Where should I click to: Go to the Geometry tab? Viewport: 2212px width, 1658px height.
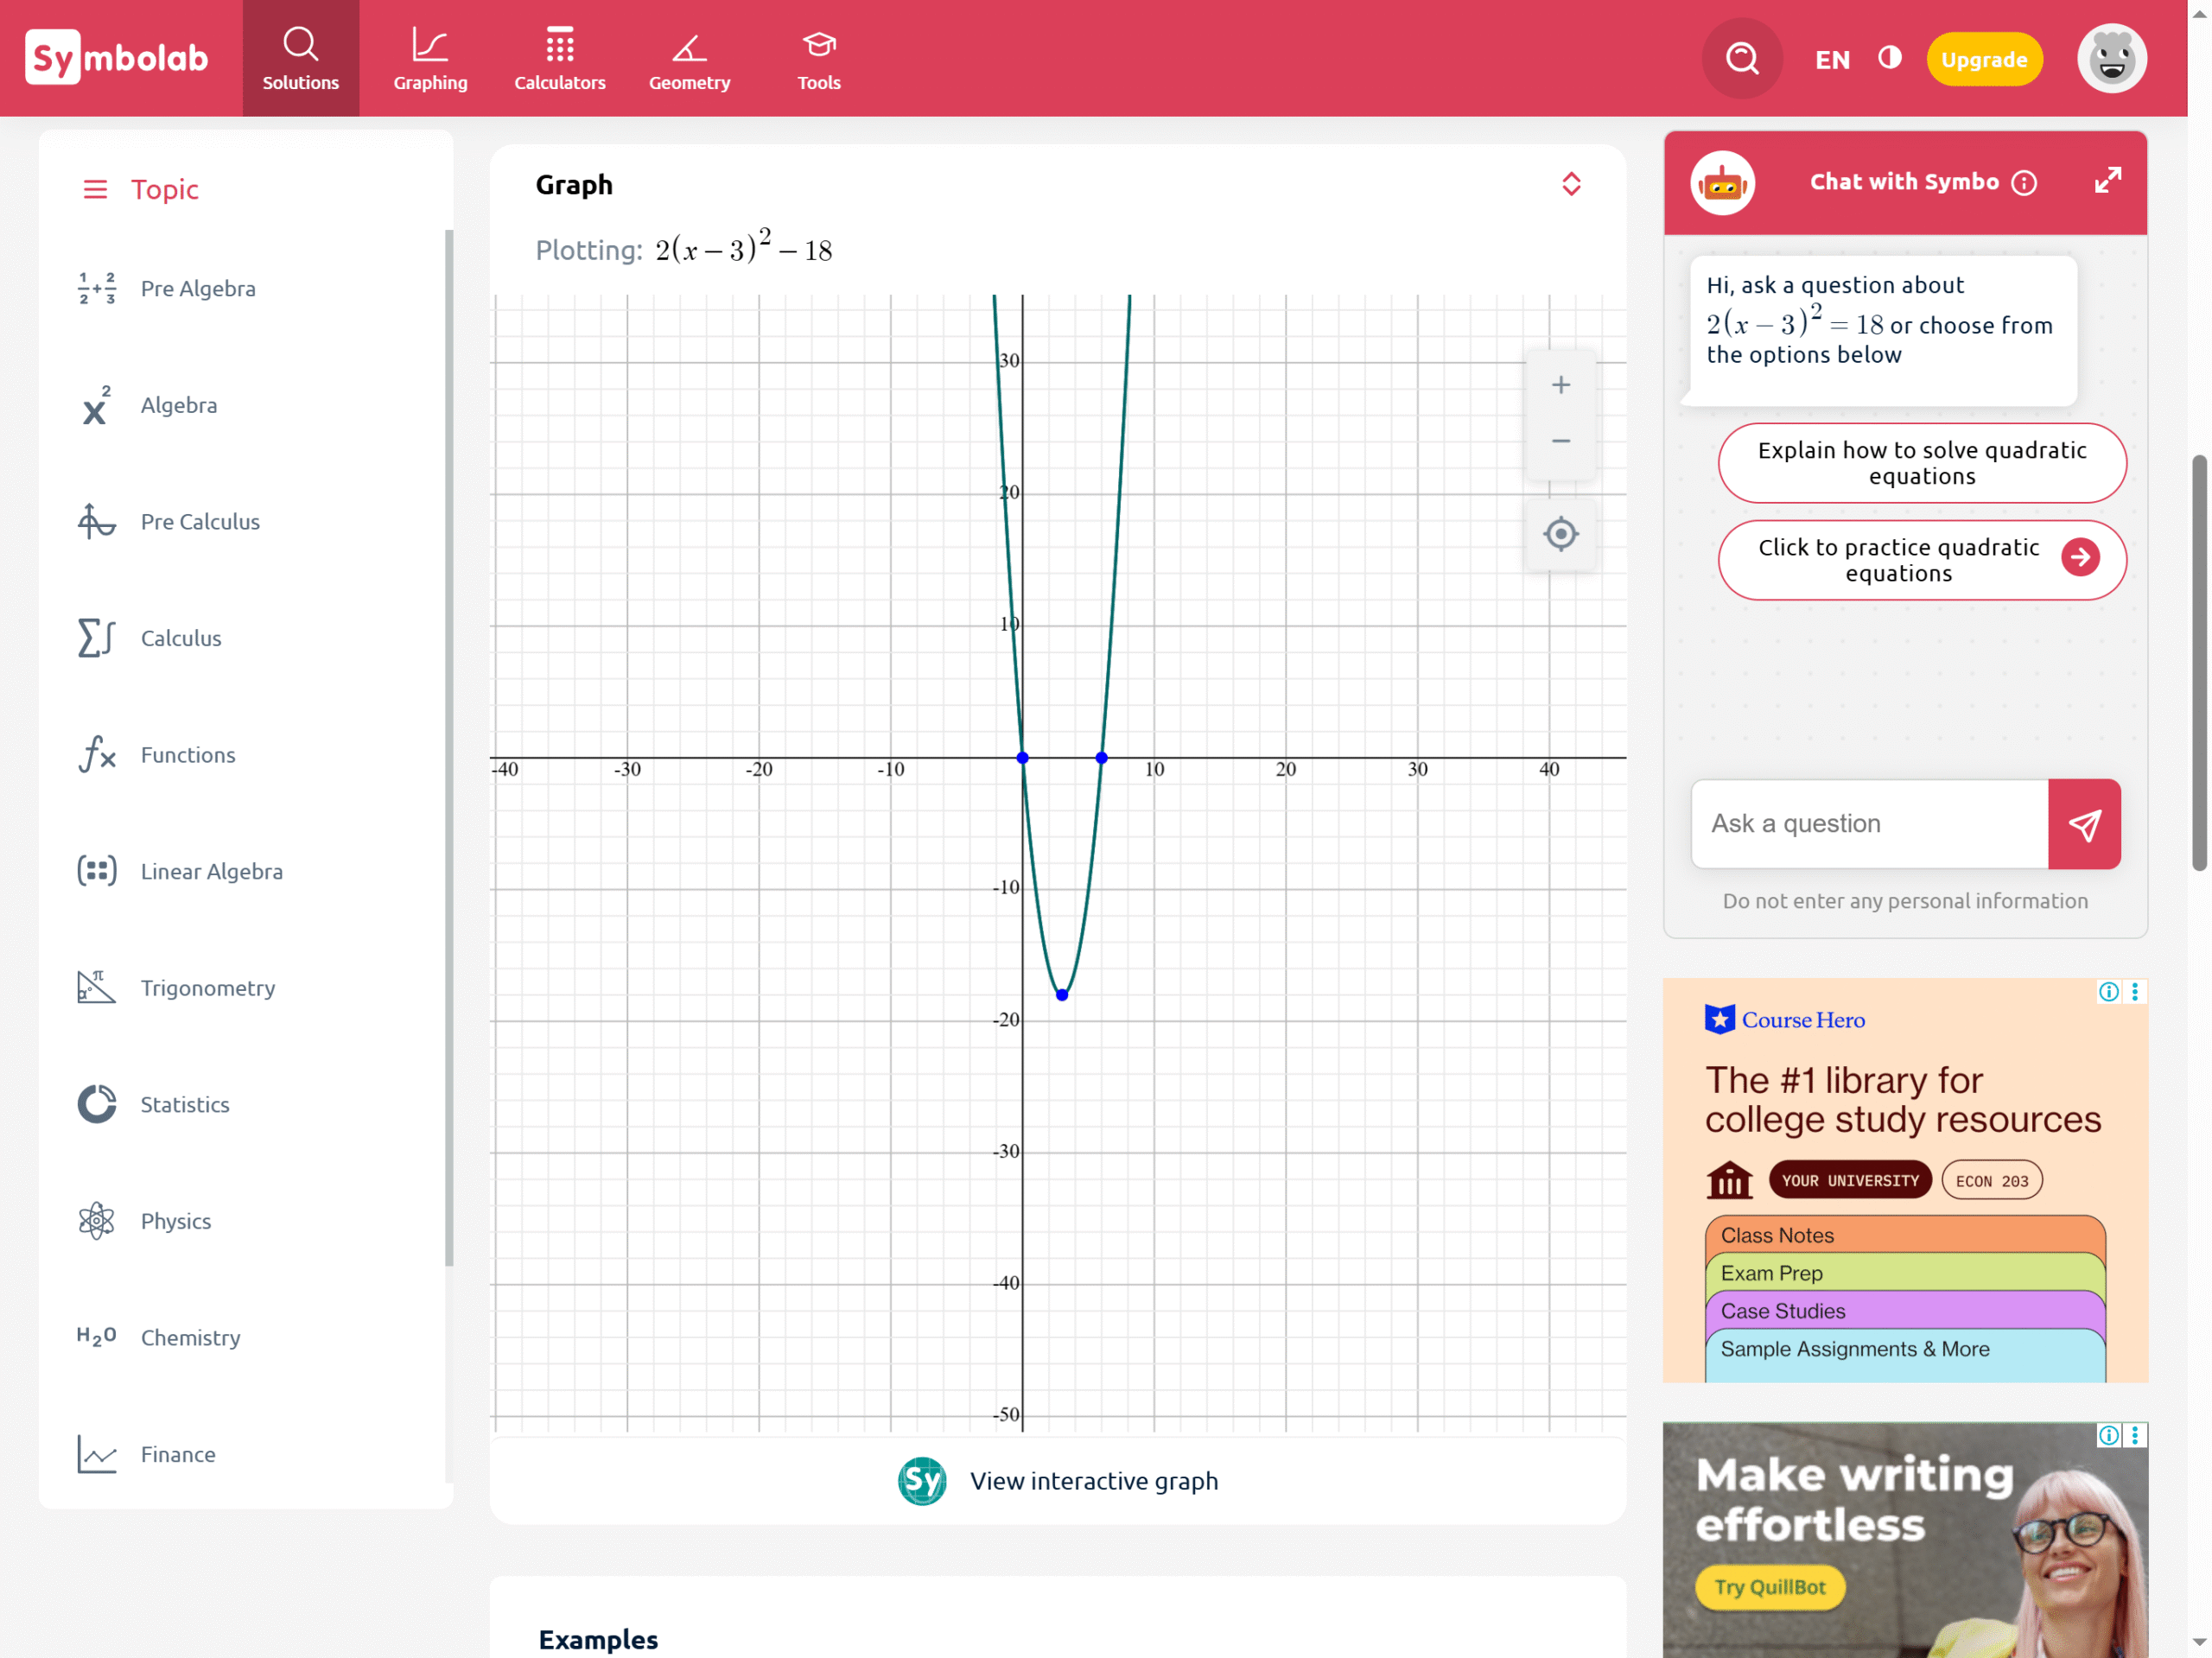tap(689, 58)
